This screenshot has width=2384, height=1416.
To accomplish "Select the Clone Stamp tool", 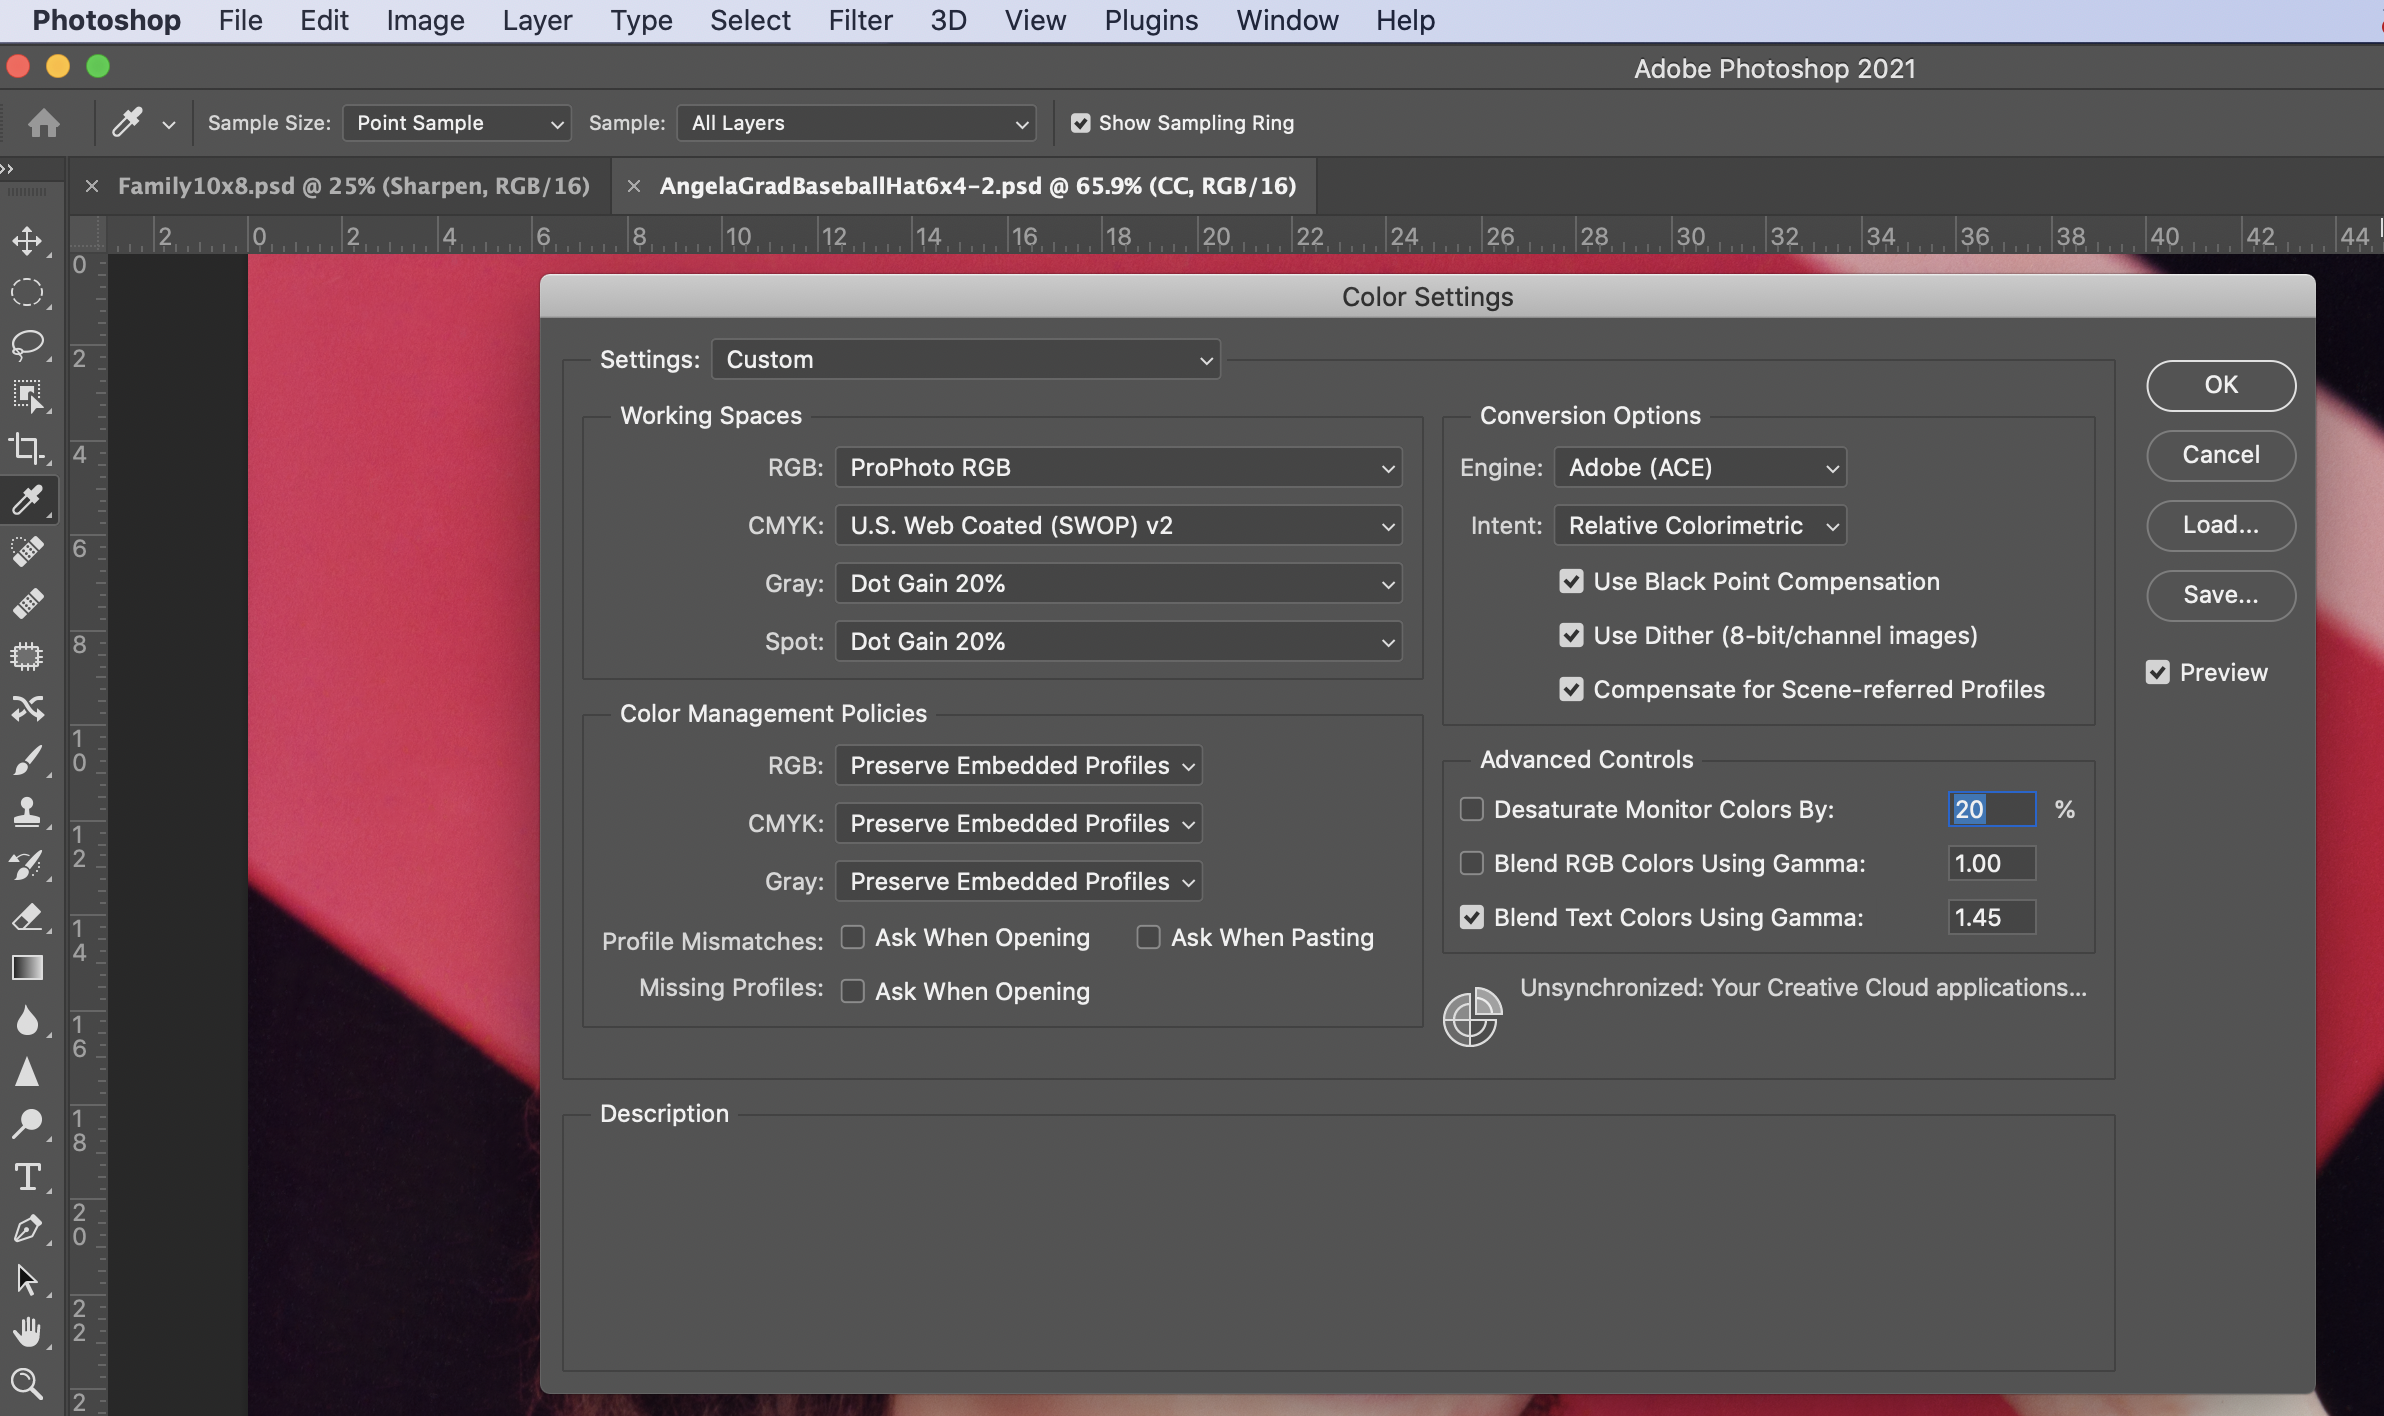I will (27, 811).
